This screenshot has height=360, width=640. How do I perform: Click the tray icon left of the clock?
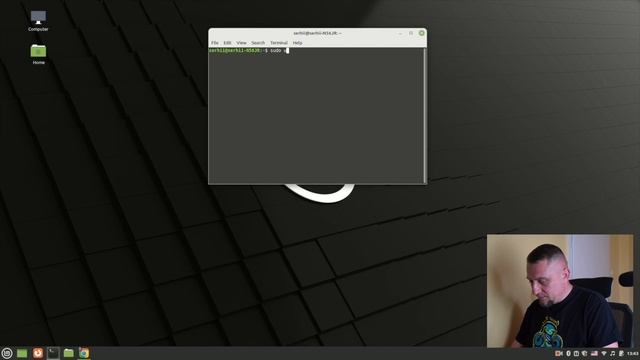click(621, 353)
